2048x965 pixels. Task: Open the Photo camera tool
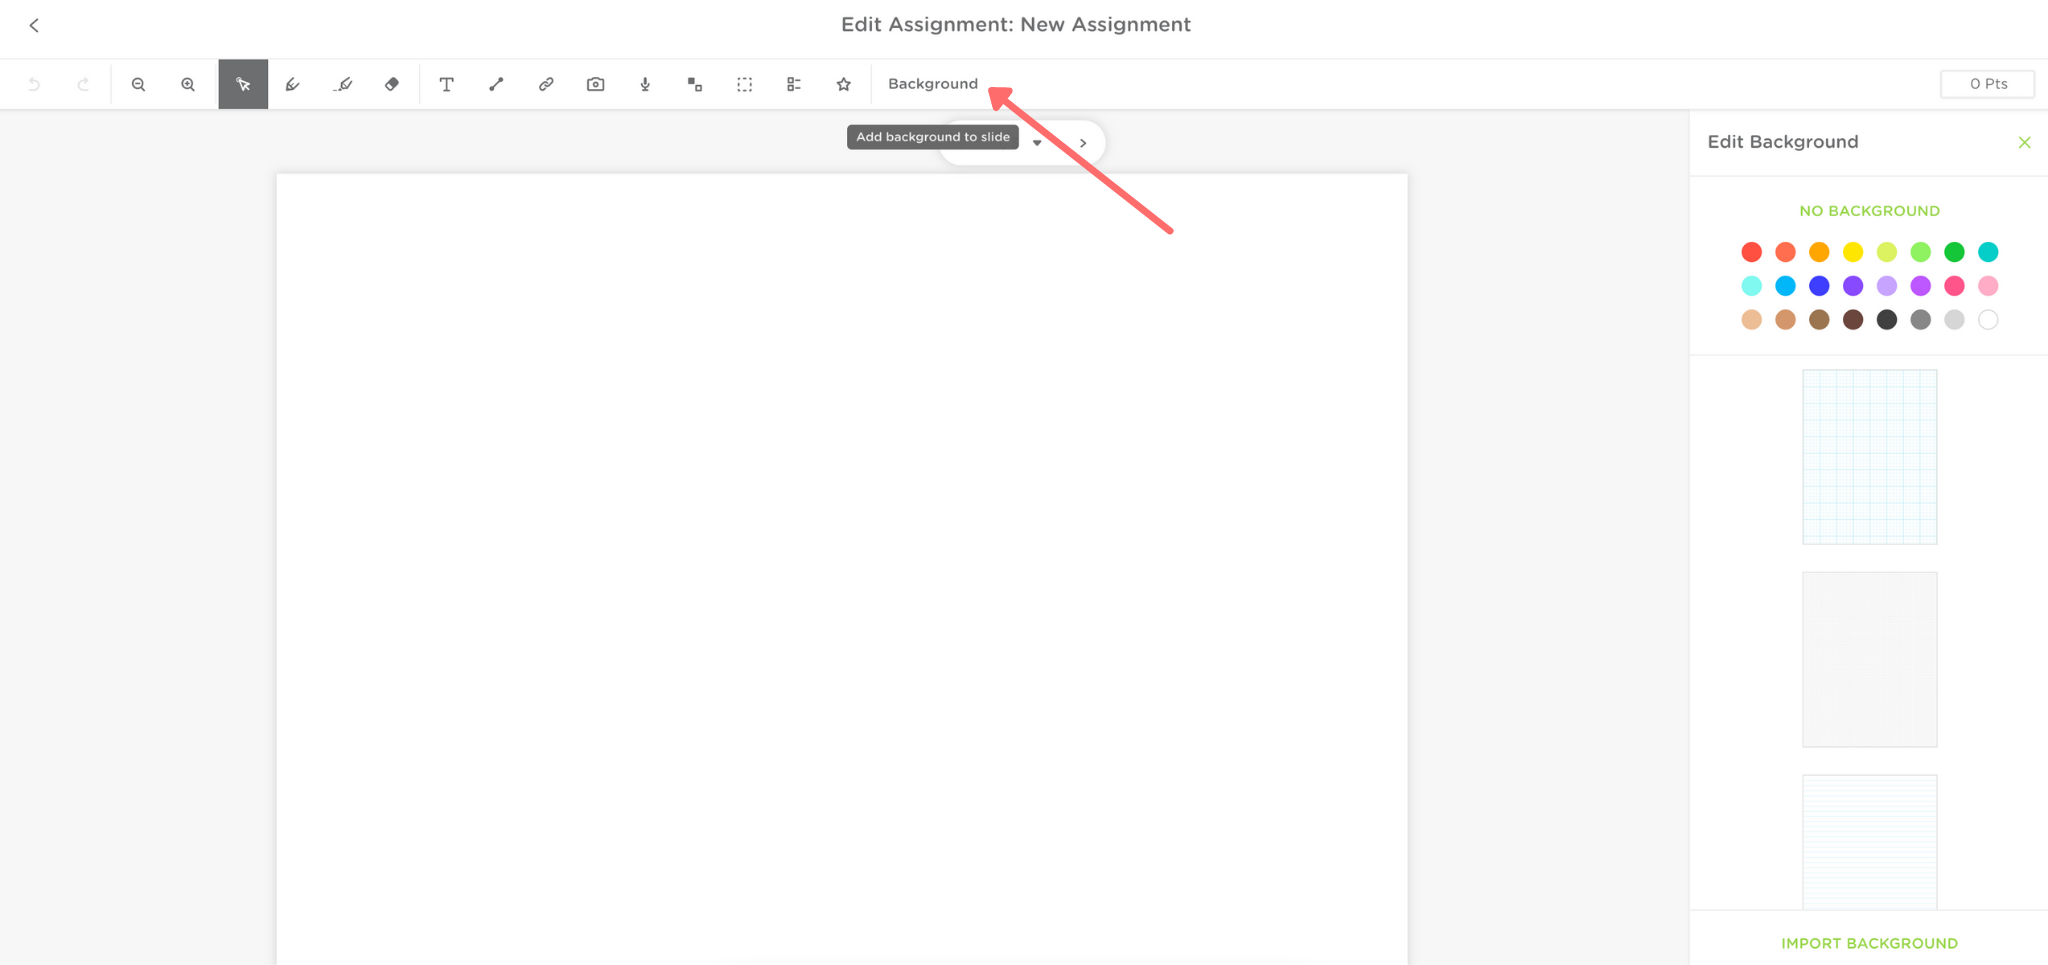coord(595,84)
